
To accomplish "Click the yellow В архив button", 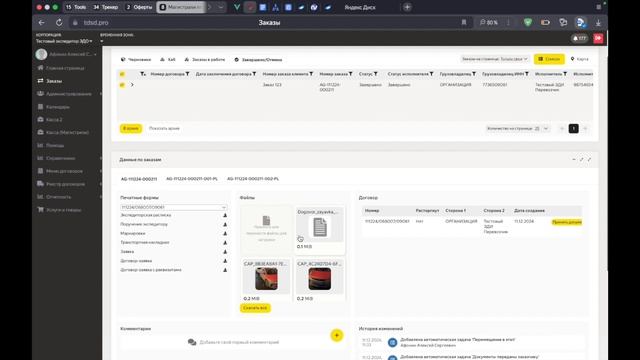I will [131, 129].
